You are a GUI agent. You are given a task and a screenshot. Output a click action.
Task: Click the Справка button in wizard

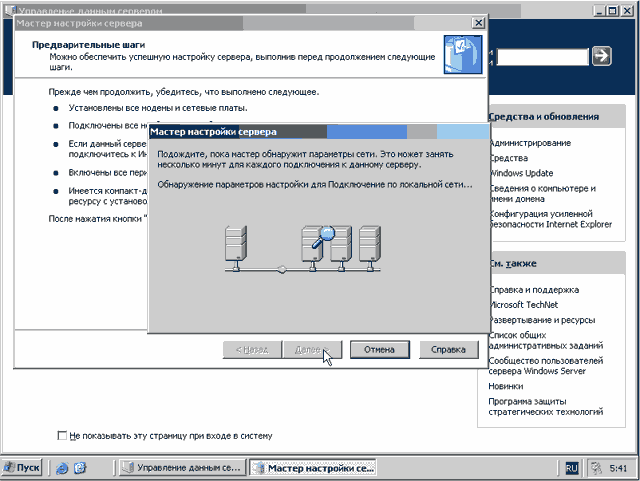tap(448, 350)
